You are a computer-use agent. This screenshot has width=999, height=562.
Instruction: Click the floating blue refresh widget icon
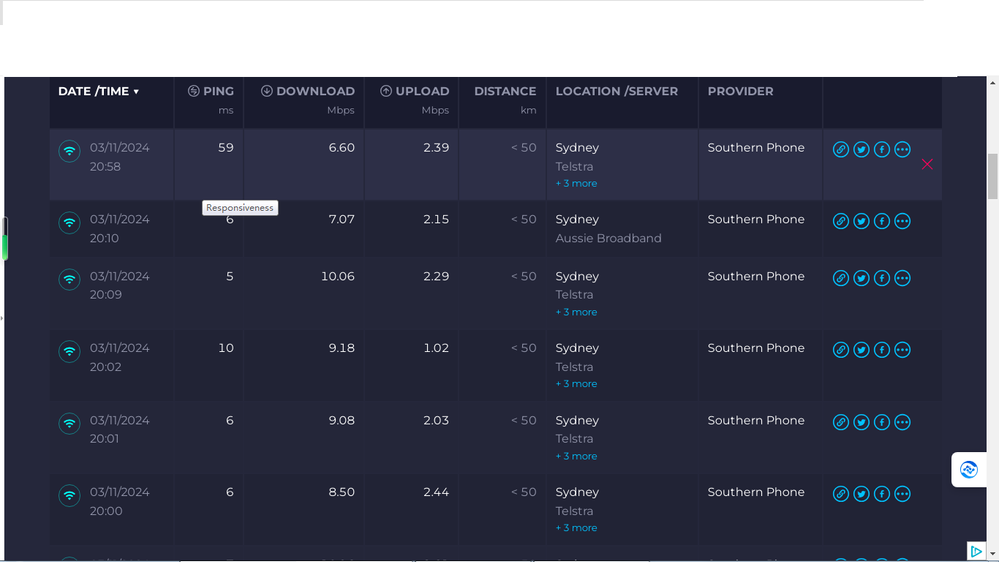[968, 469]
